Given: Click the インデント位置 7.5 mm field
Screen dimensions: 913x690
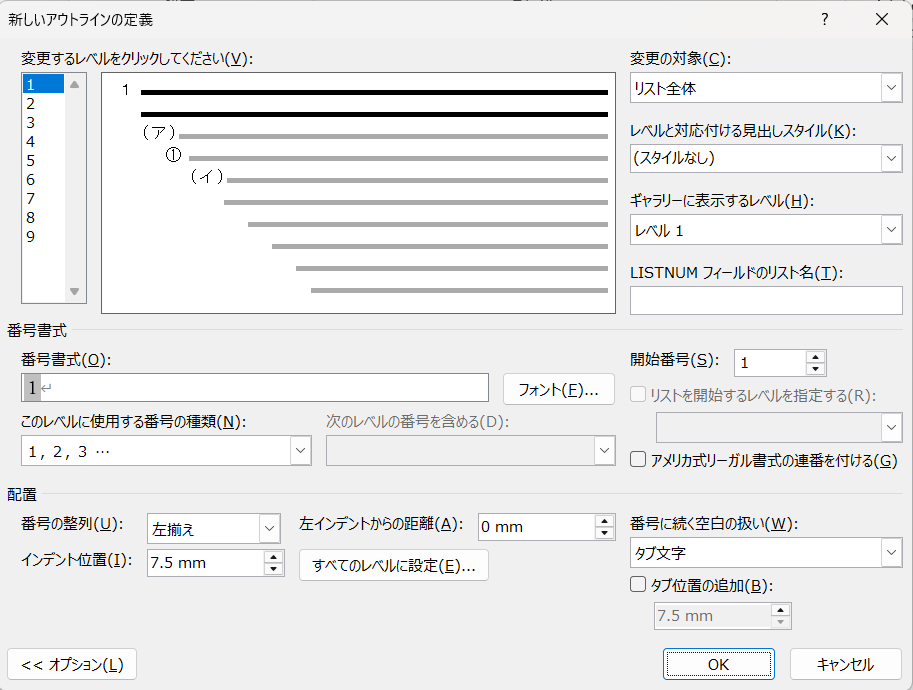Looking at the screenshot, I should click(x=206, y=563).
